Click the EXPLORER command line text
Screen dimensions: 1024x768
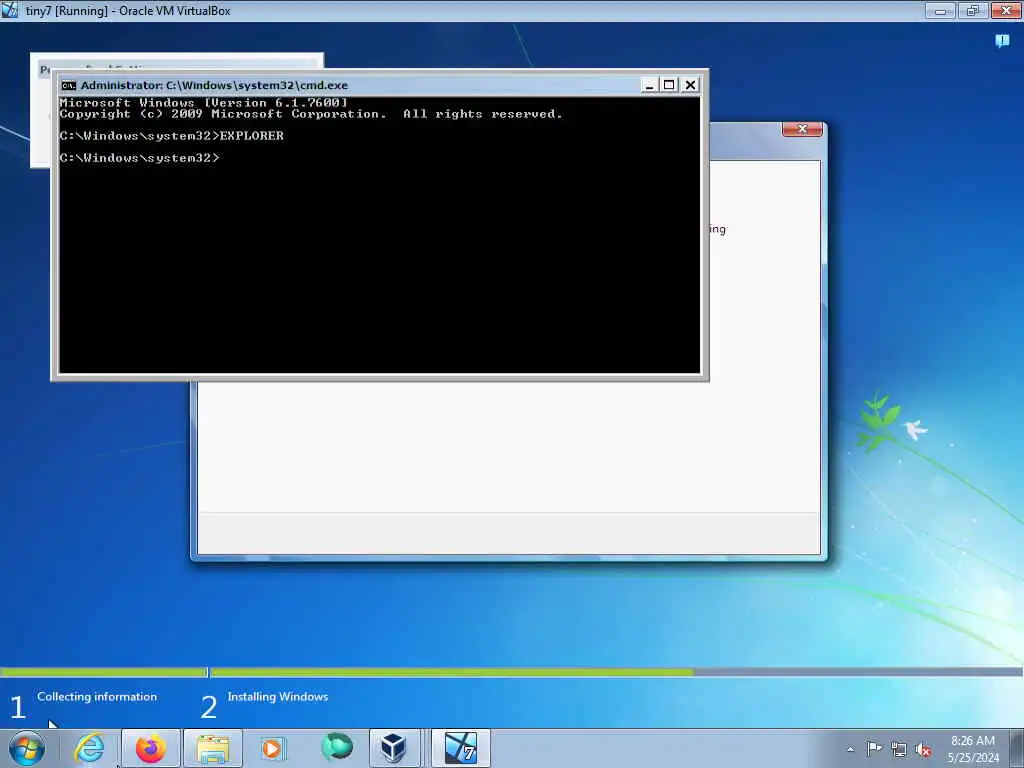pyautogui.click(x=252, y=136)
